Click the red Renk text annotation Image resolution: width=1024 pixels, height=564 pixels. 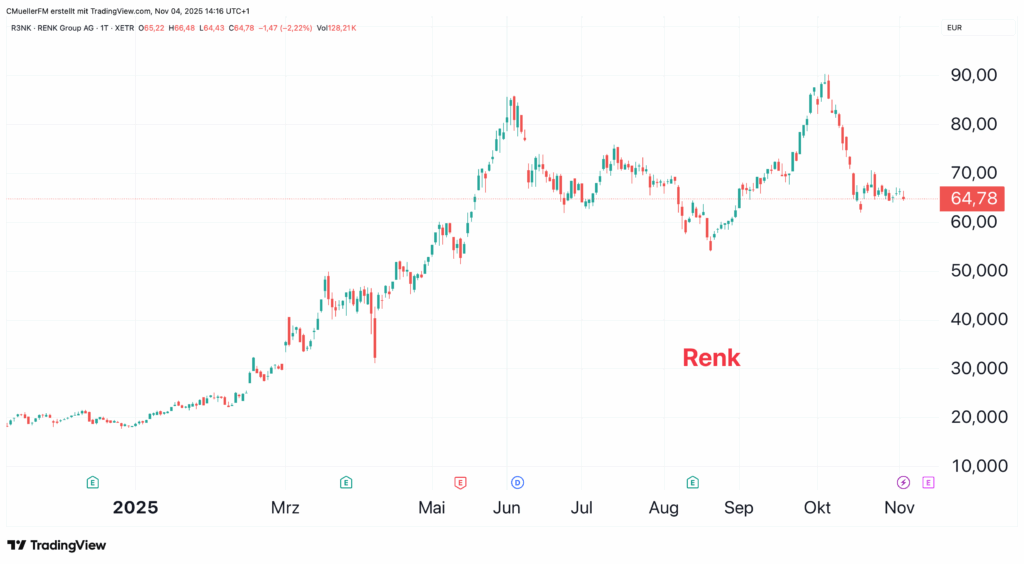[711, 357]
